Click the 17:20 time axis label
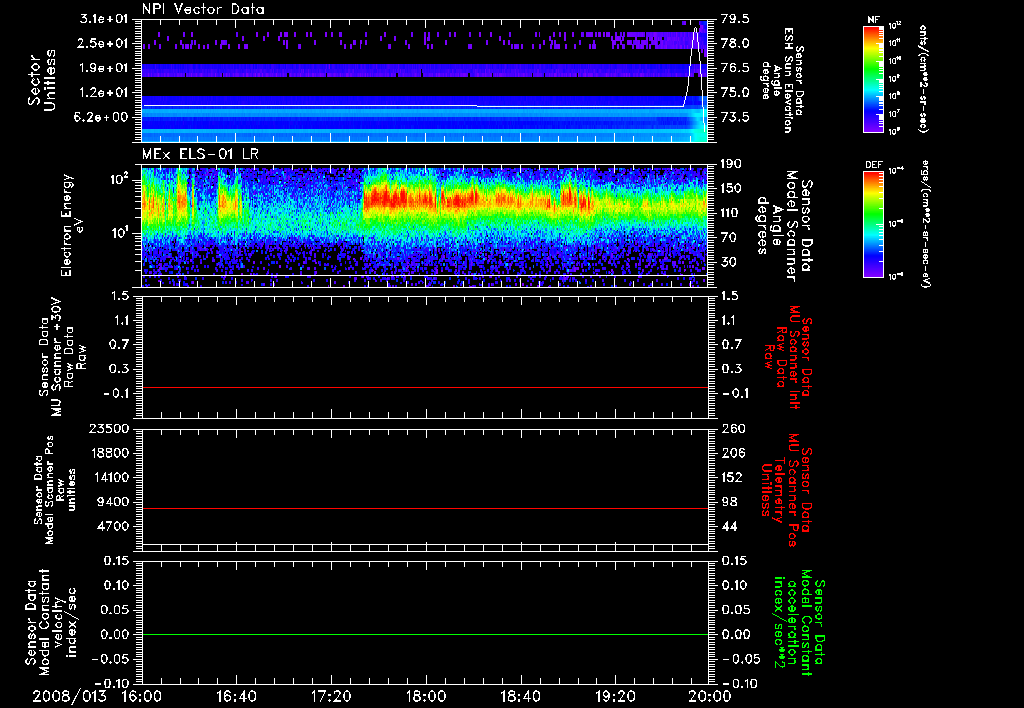1024x708 pixels. [331, 695]
